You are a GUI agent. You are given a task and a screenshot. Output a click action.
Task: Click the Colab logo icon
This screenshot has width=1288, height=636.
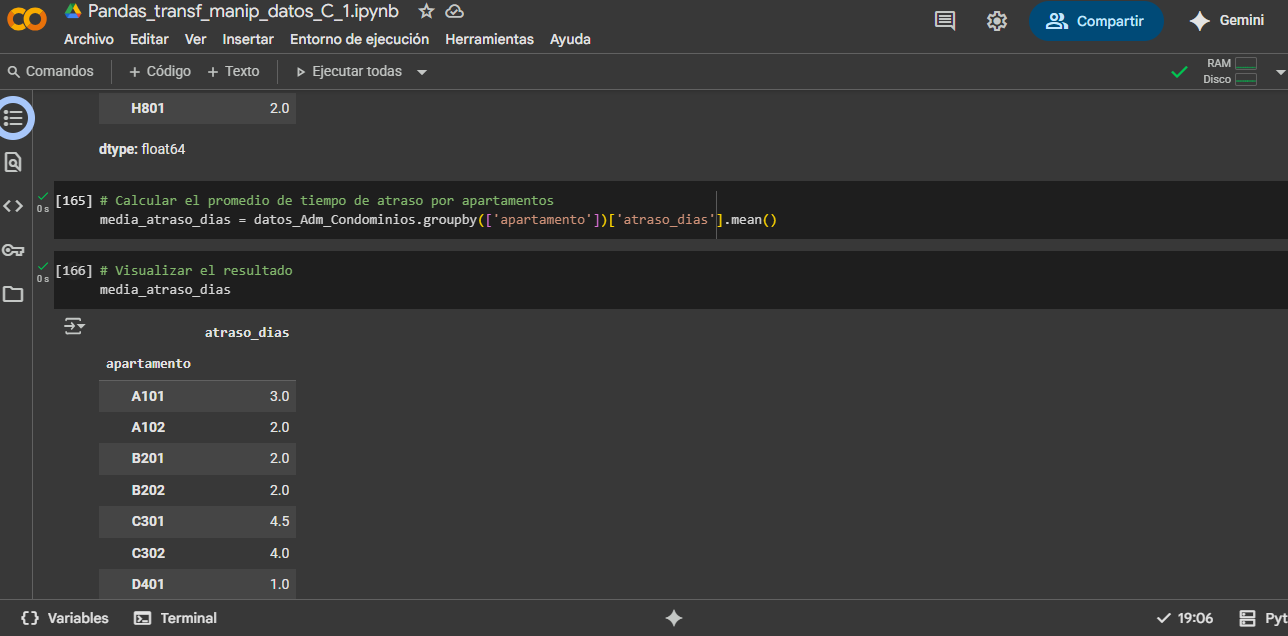[27, 21]
